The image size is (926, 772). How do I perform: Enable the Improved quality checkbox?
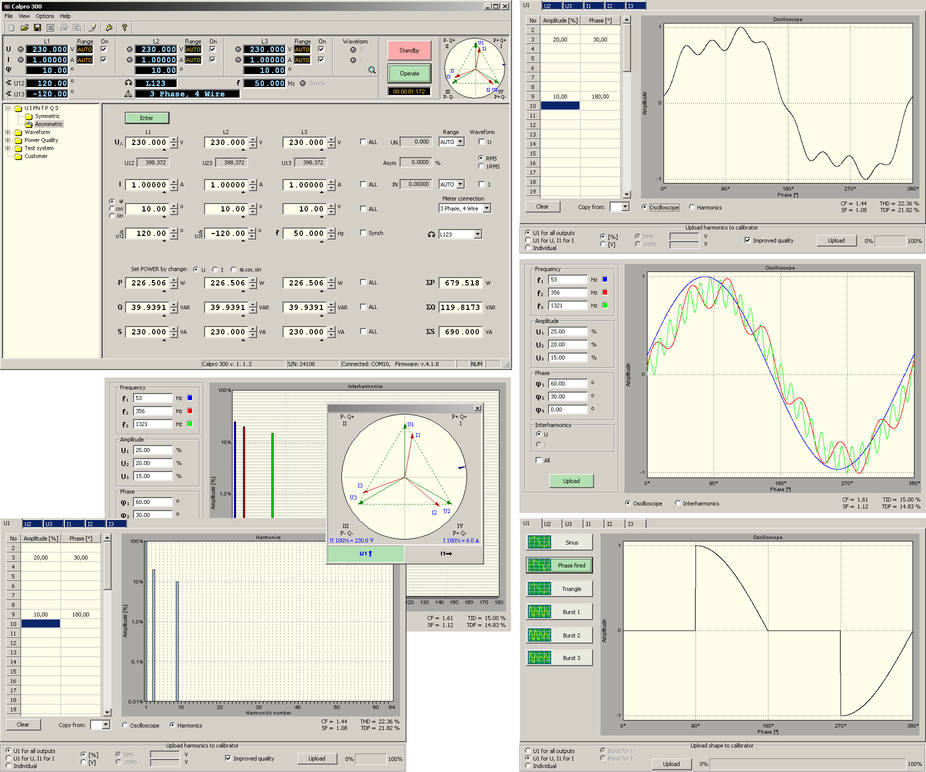point(745,240)
